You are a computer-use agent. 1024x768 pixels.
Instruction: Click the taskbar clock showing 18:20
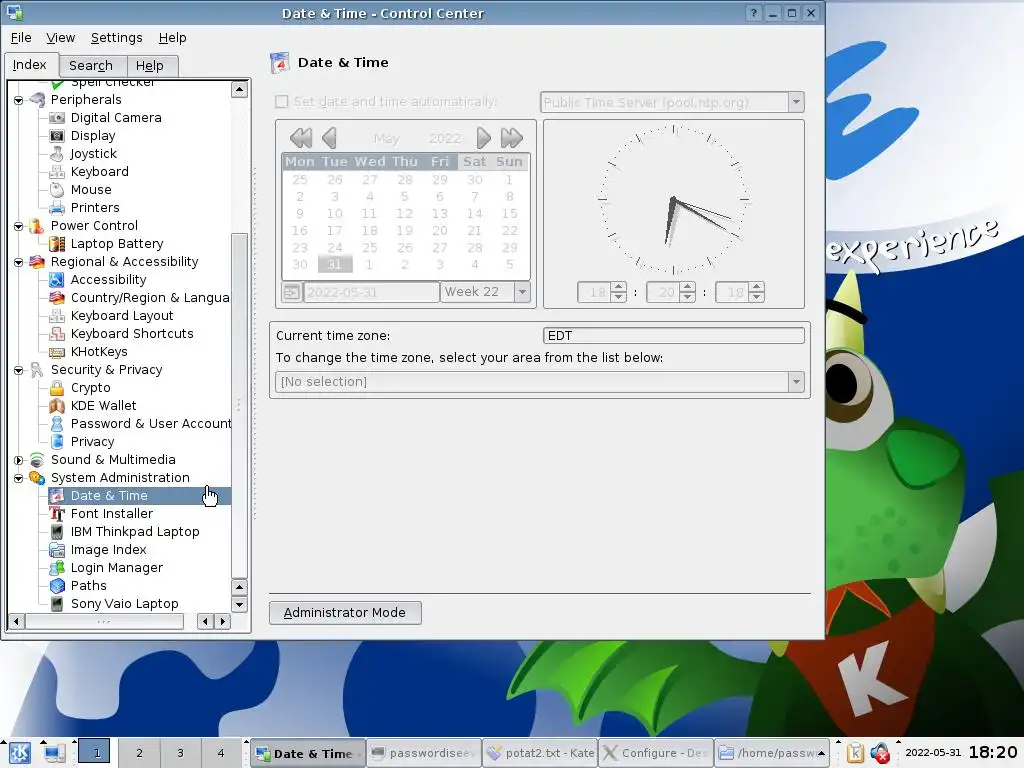(x=993, y=752)
